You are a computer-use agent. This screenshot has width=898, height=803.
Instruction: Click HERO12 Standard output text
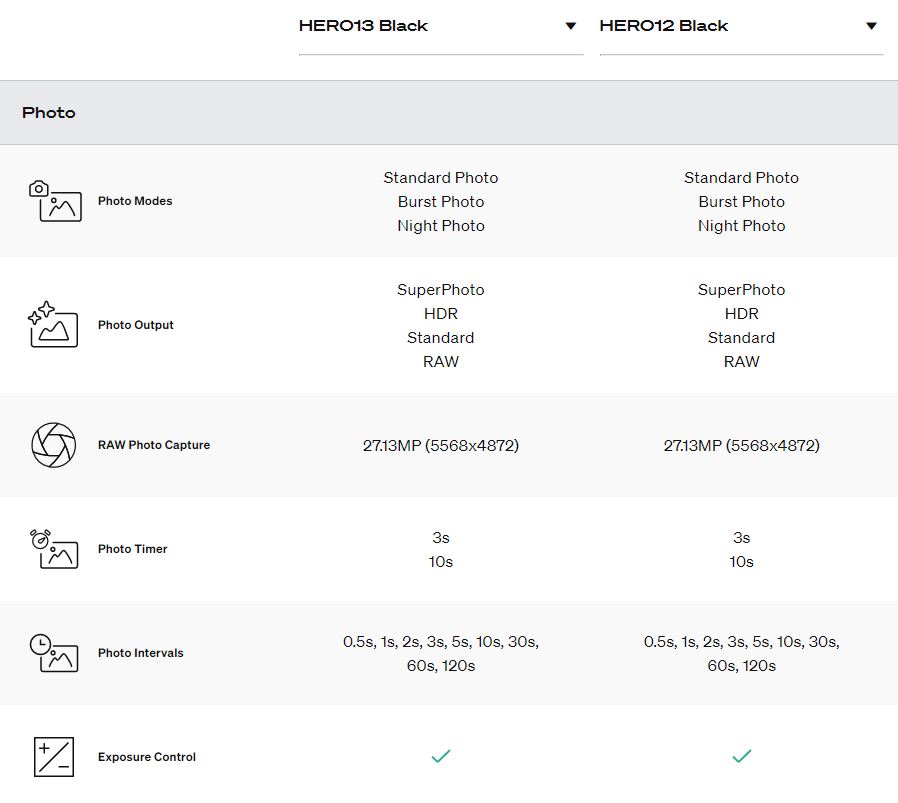[x=742, y=338]
